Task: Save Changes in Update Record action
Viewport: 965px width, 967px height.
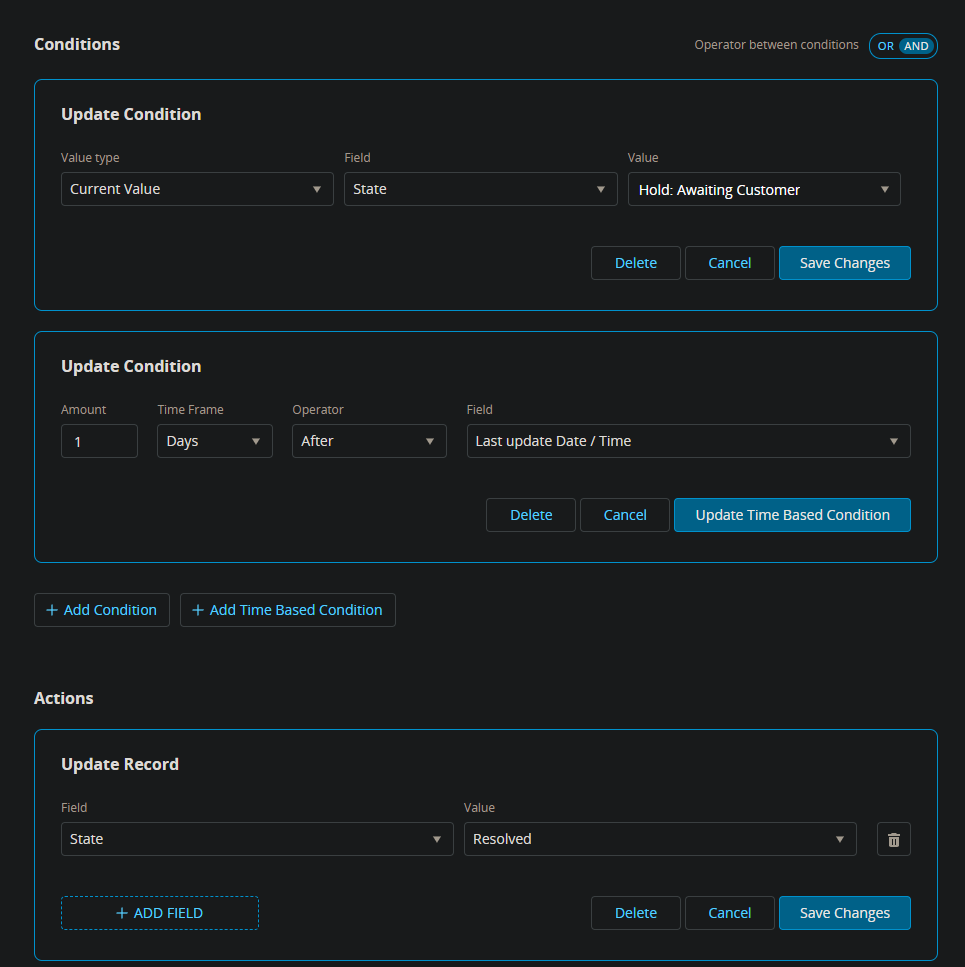Action: tap(844, 913)
